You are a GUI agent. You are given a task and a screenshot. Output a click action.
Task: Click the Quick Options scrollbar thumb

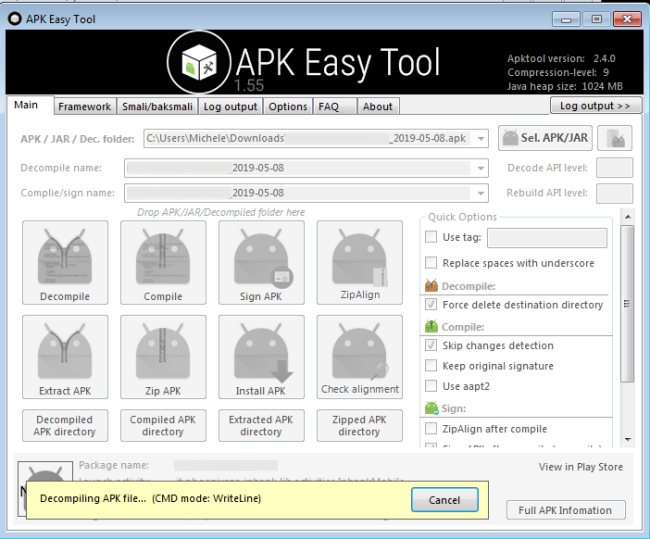[x=628, y=303]
